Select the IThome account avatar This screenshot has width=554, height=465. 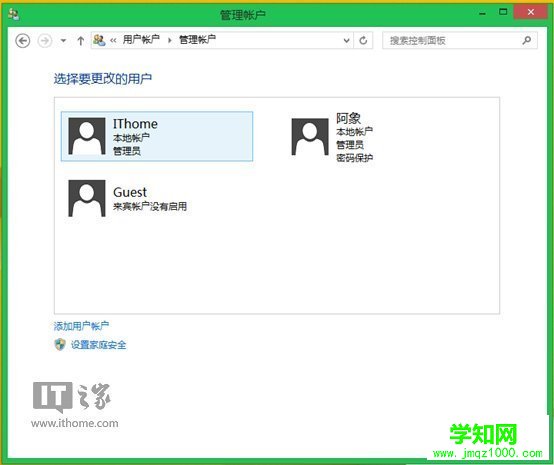point(87,136)
